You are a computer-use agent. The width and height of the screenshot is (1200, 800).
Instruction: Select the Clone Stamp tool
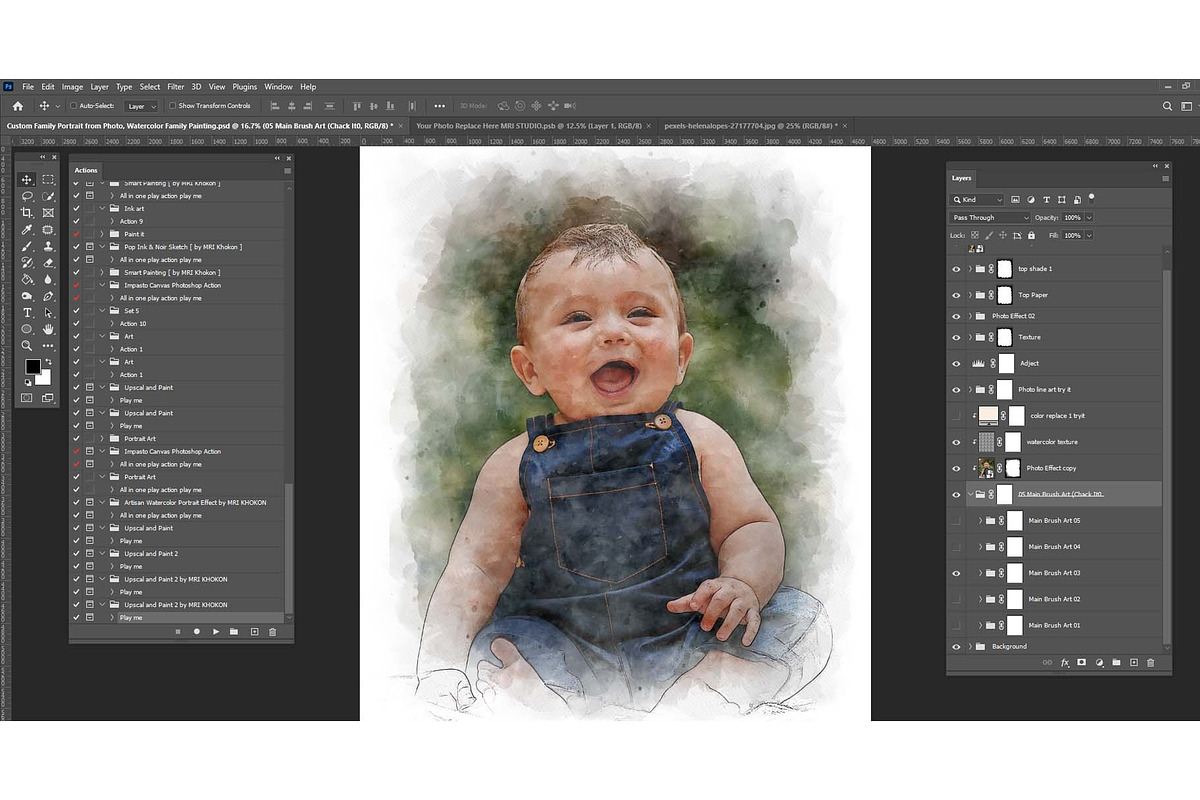coord(48,246)
